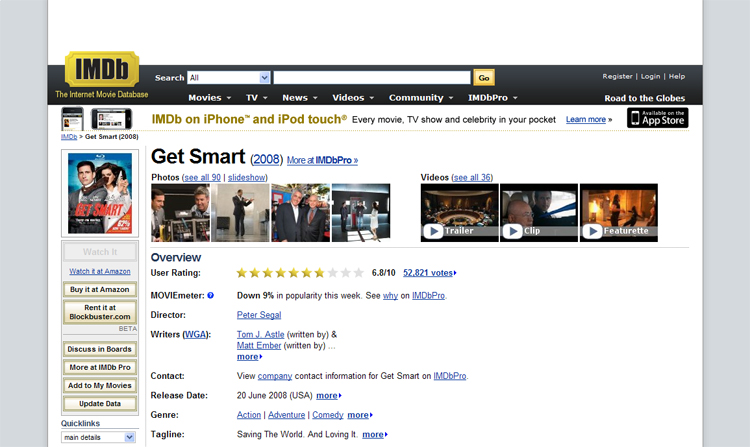Expand more writers link
The width and height of the screenshot is (750, 447).
click(250, 357)
